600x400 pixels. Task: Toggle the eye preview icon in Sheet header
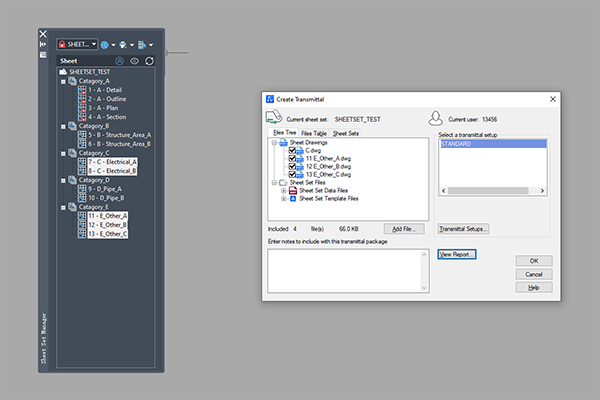pos(134,61)
